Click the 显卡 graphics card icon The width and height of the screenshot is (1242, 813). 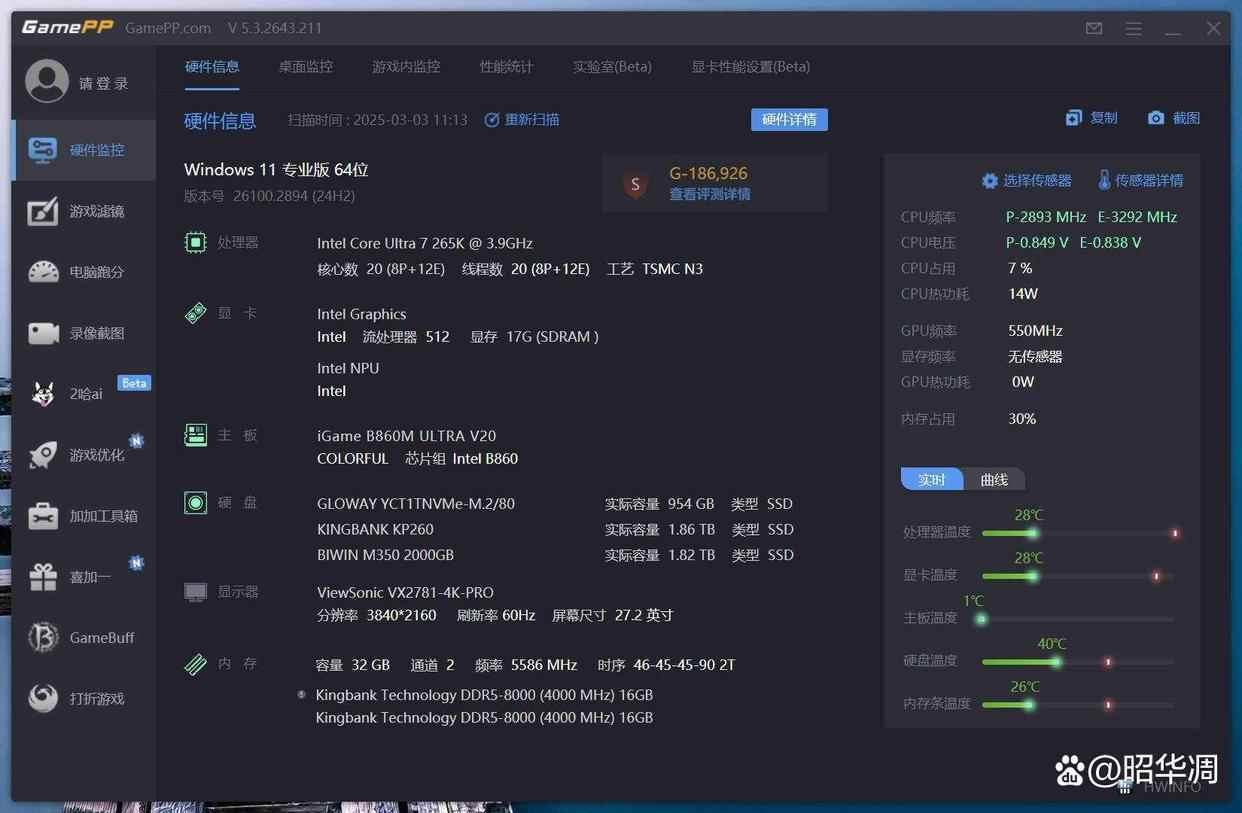click(x=196, y=313)
